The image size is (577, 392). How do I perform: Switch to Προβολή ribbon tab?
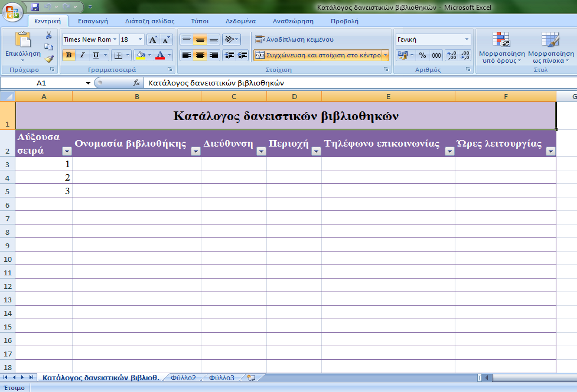tap(344, 21)
